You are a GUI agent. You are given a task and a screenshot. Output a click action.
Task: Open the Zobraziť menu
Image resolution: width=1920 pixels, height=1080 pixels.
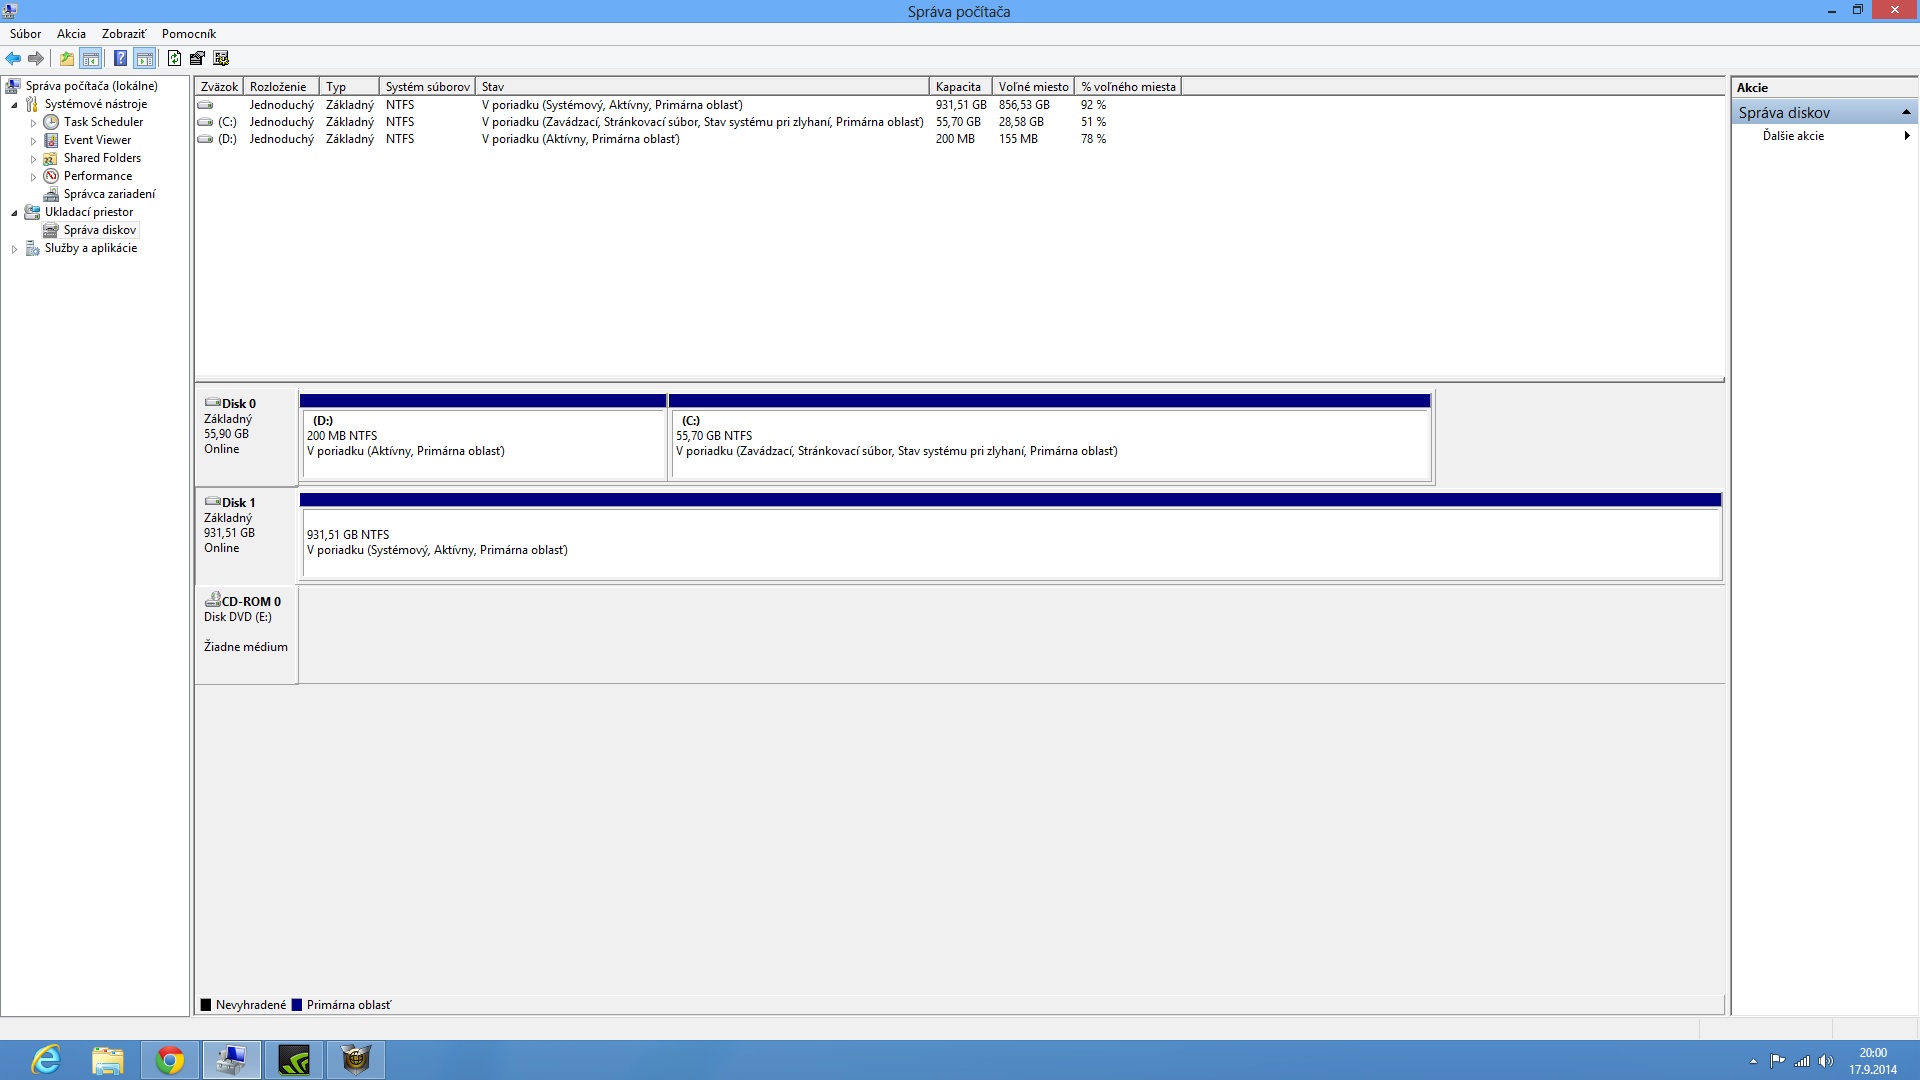pos(123,34)
